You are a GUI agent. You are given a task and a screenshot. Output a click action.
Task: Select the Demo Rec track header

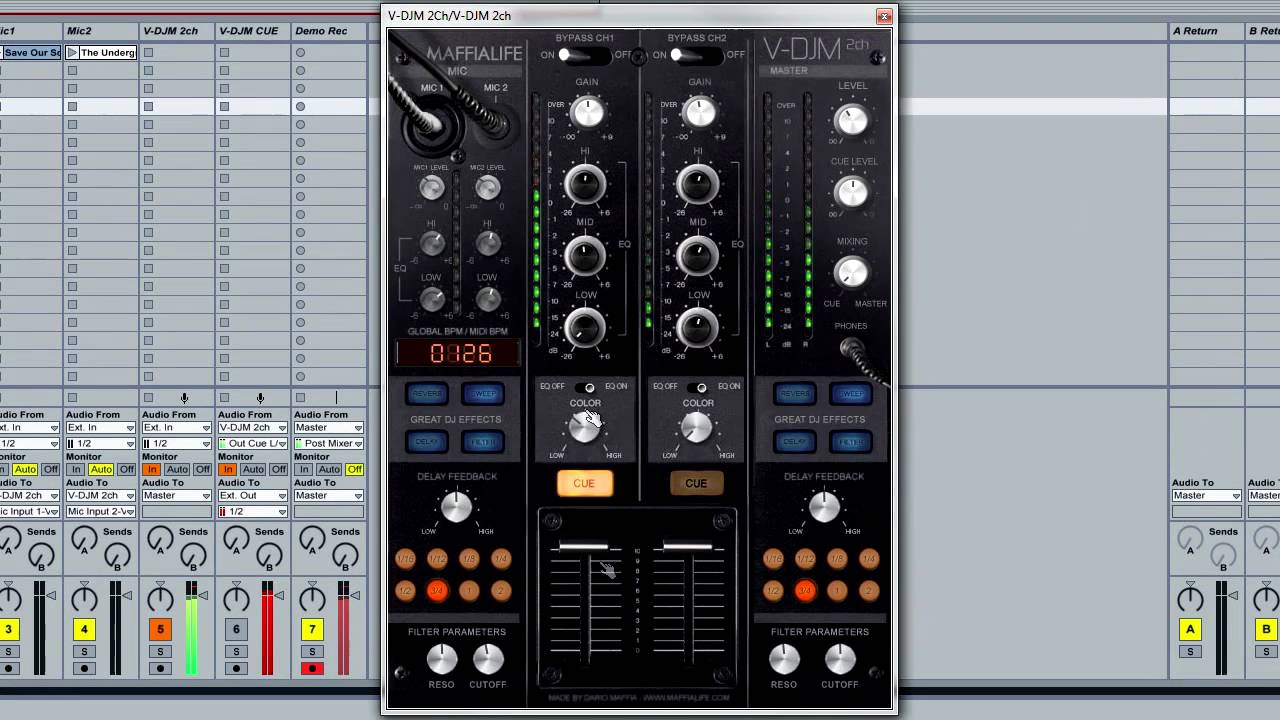coord(329,31)
